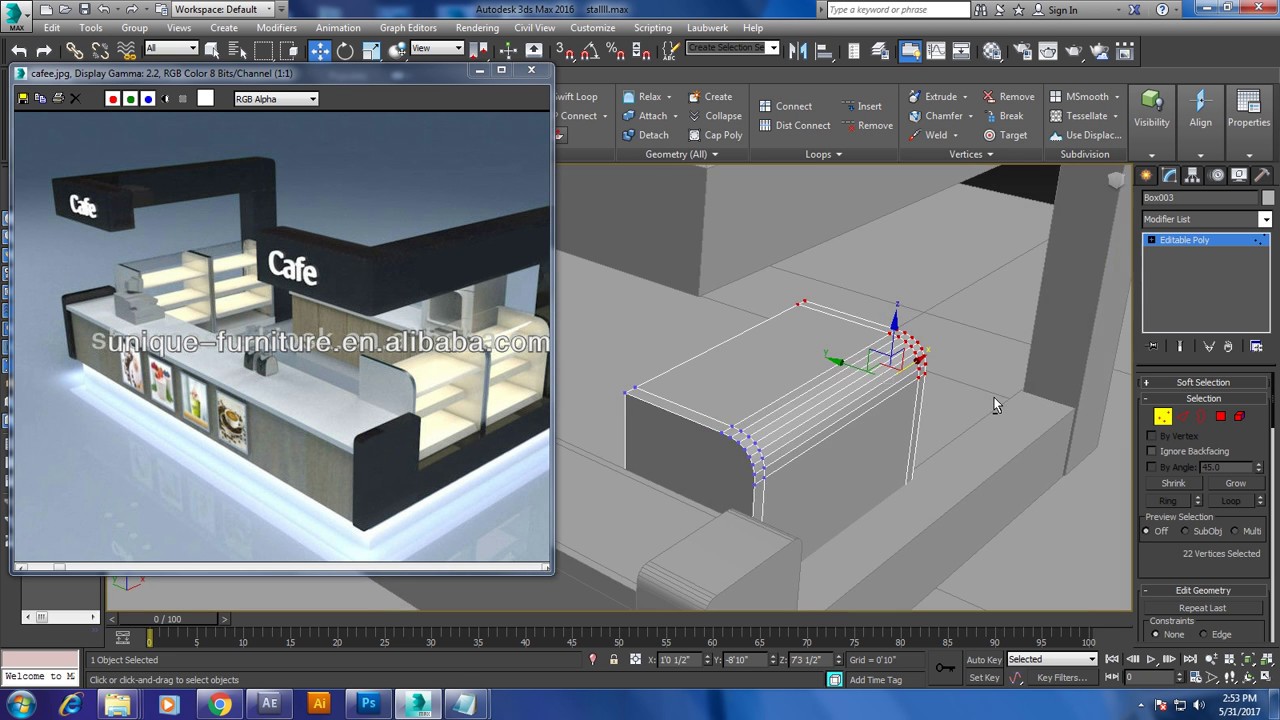
Task: Click the Target Weld tool
Action: point(1005,135)
